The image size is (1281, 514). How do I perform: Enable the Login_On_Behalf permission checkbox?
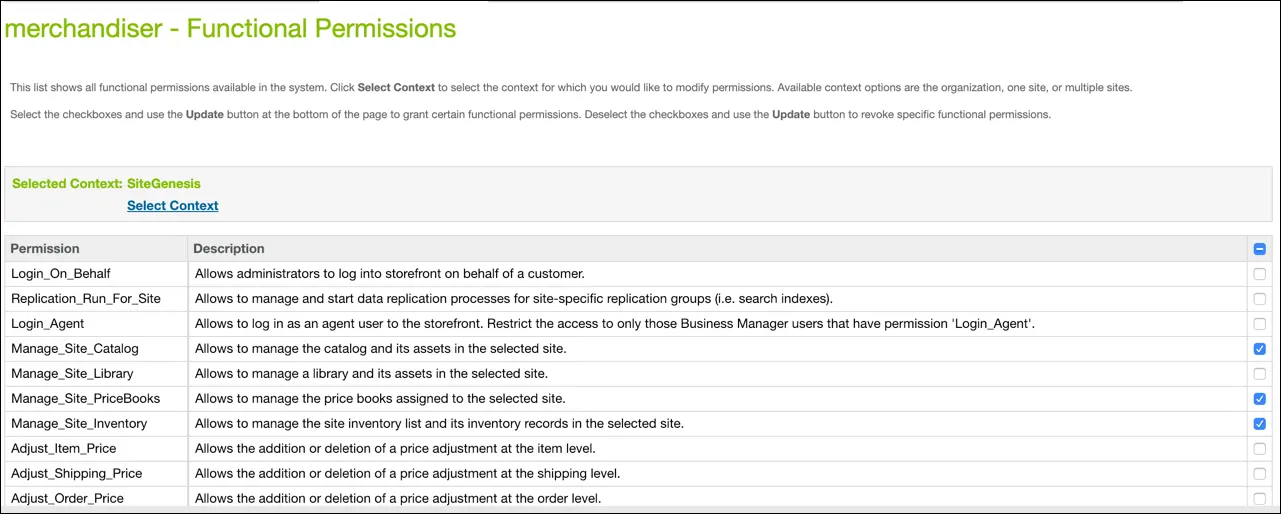point(1259,274)
